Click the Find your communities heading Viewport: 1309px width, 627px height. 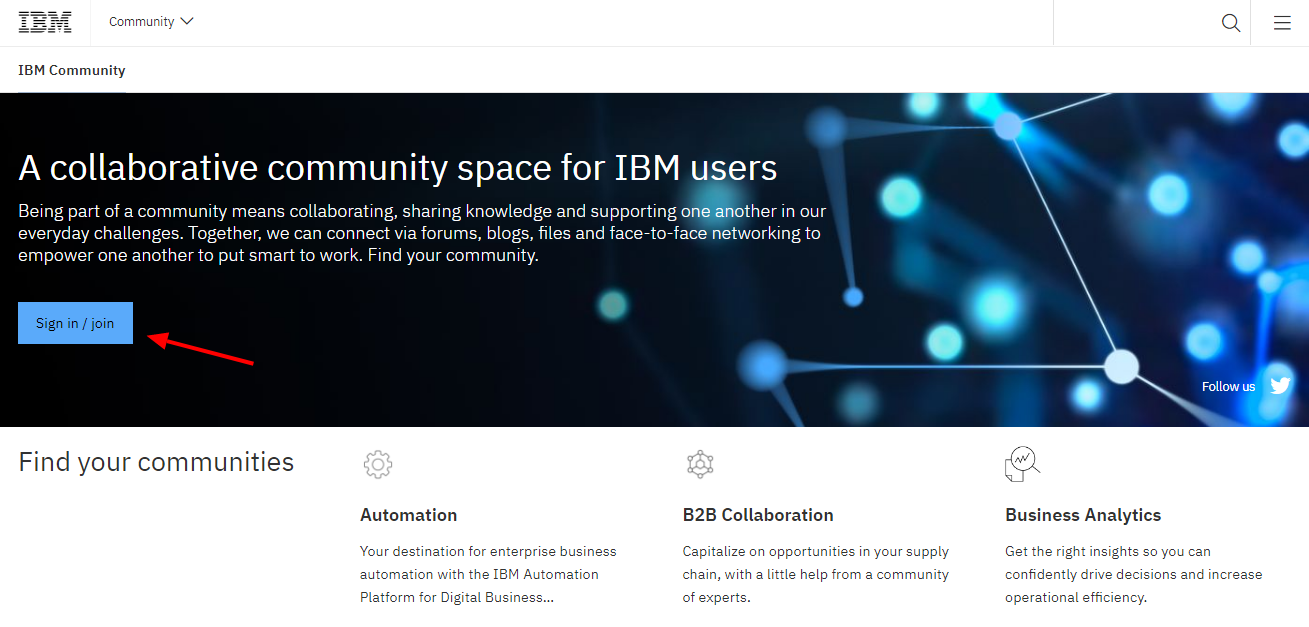pos(156,461)
